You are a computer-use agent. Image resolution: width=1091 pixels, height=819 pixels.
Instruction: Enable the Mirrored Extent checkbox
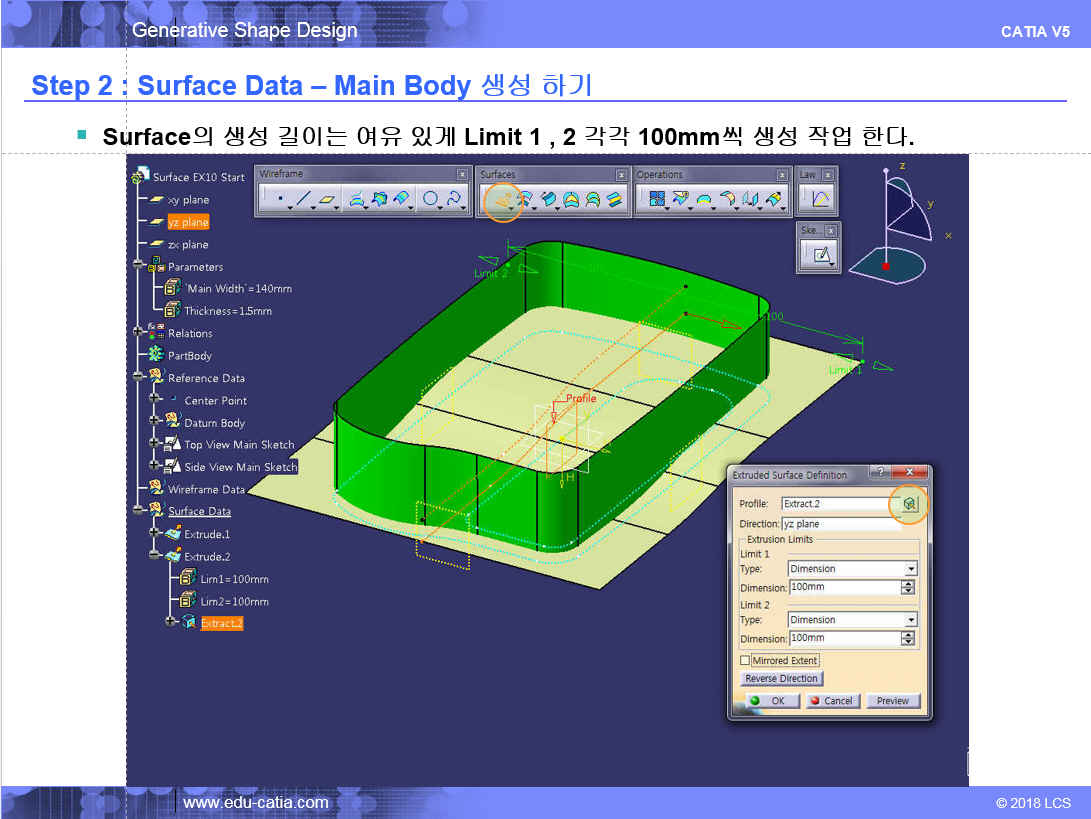[745, 661]
